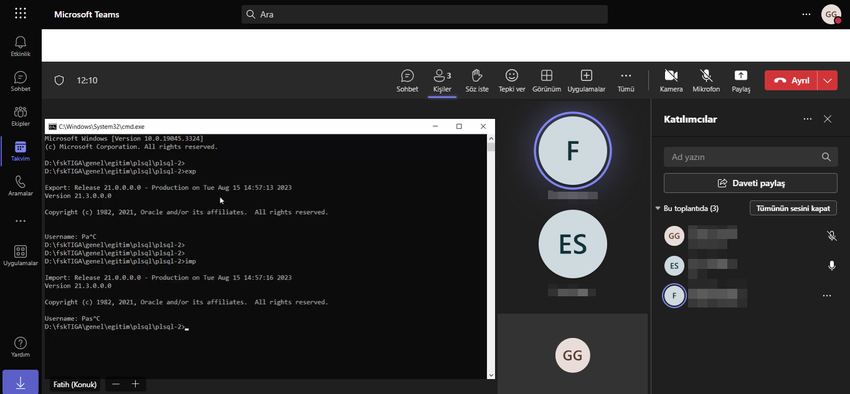Open Sohbet in the meeting toolbar

tap(407, 81)
